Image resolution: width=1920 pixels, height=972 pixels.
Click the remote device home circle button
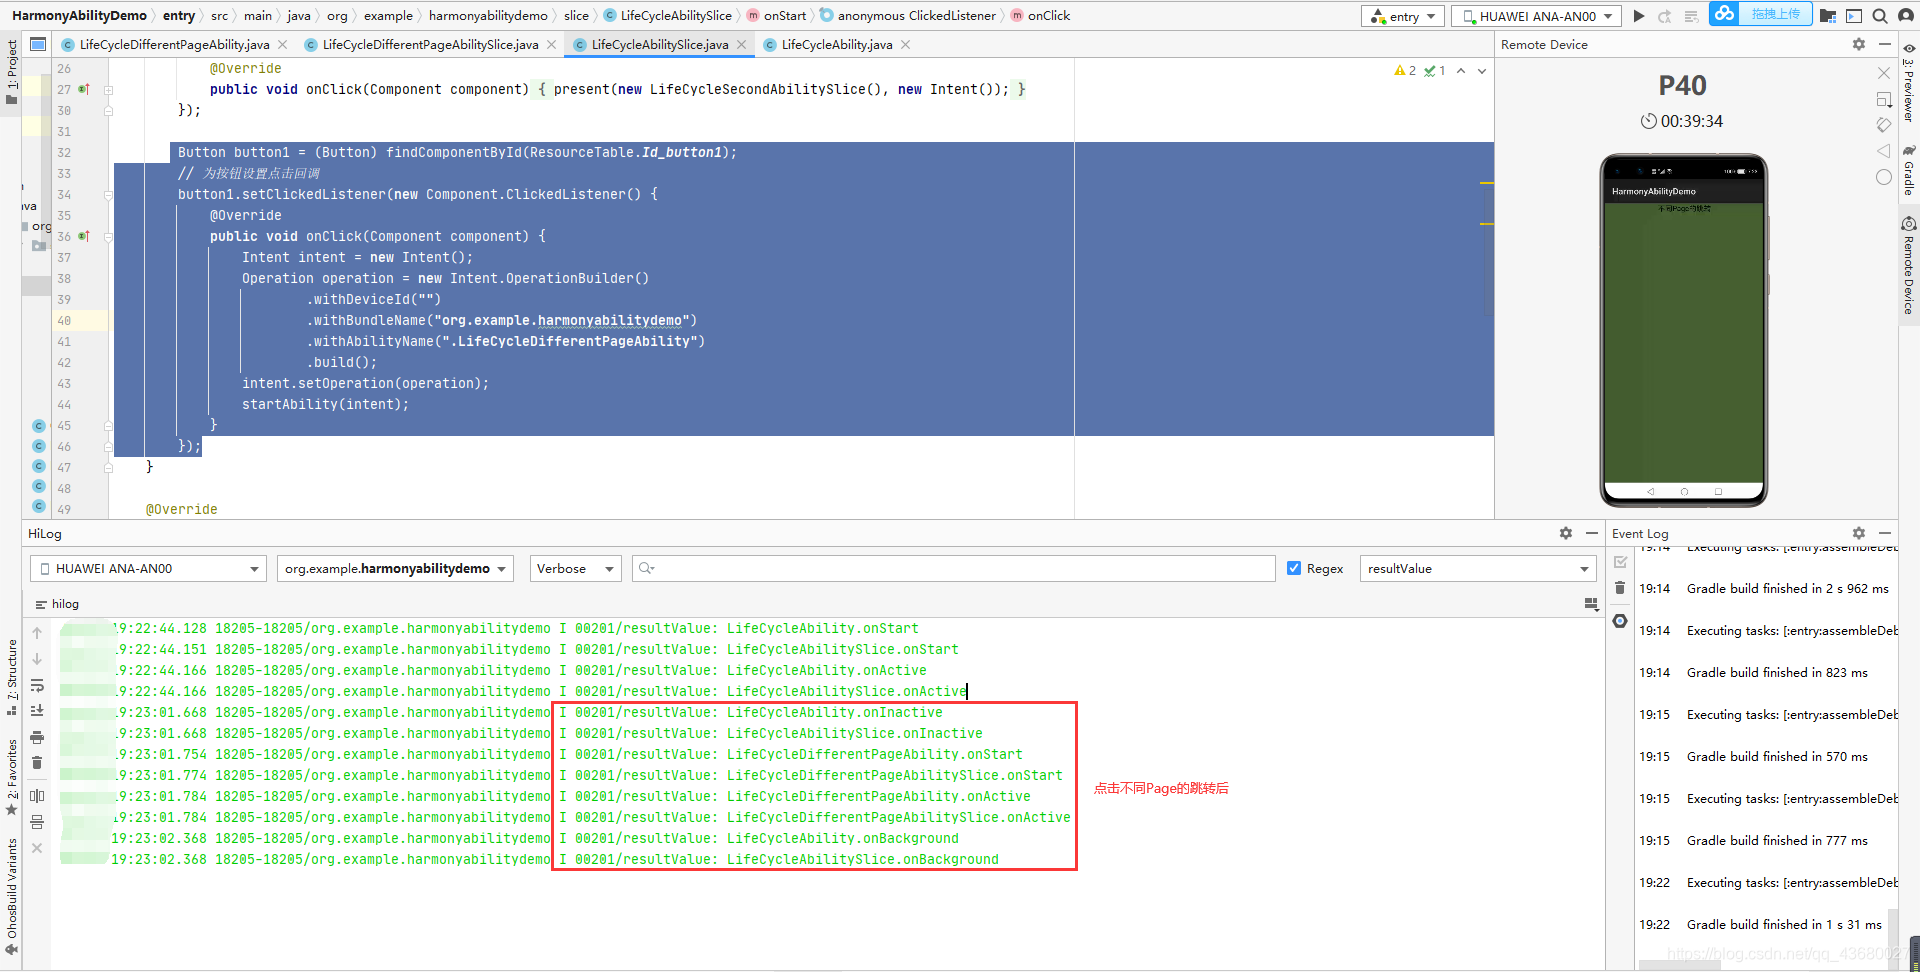(1884, 177)
